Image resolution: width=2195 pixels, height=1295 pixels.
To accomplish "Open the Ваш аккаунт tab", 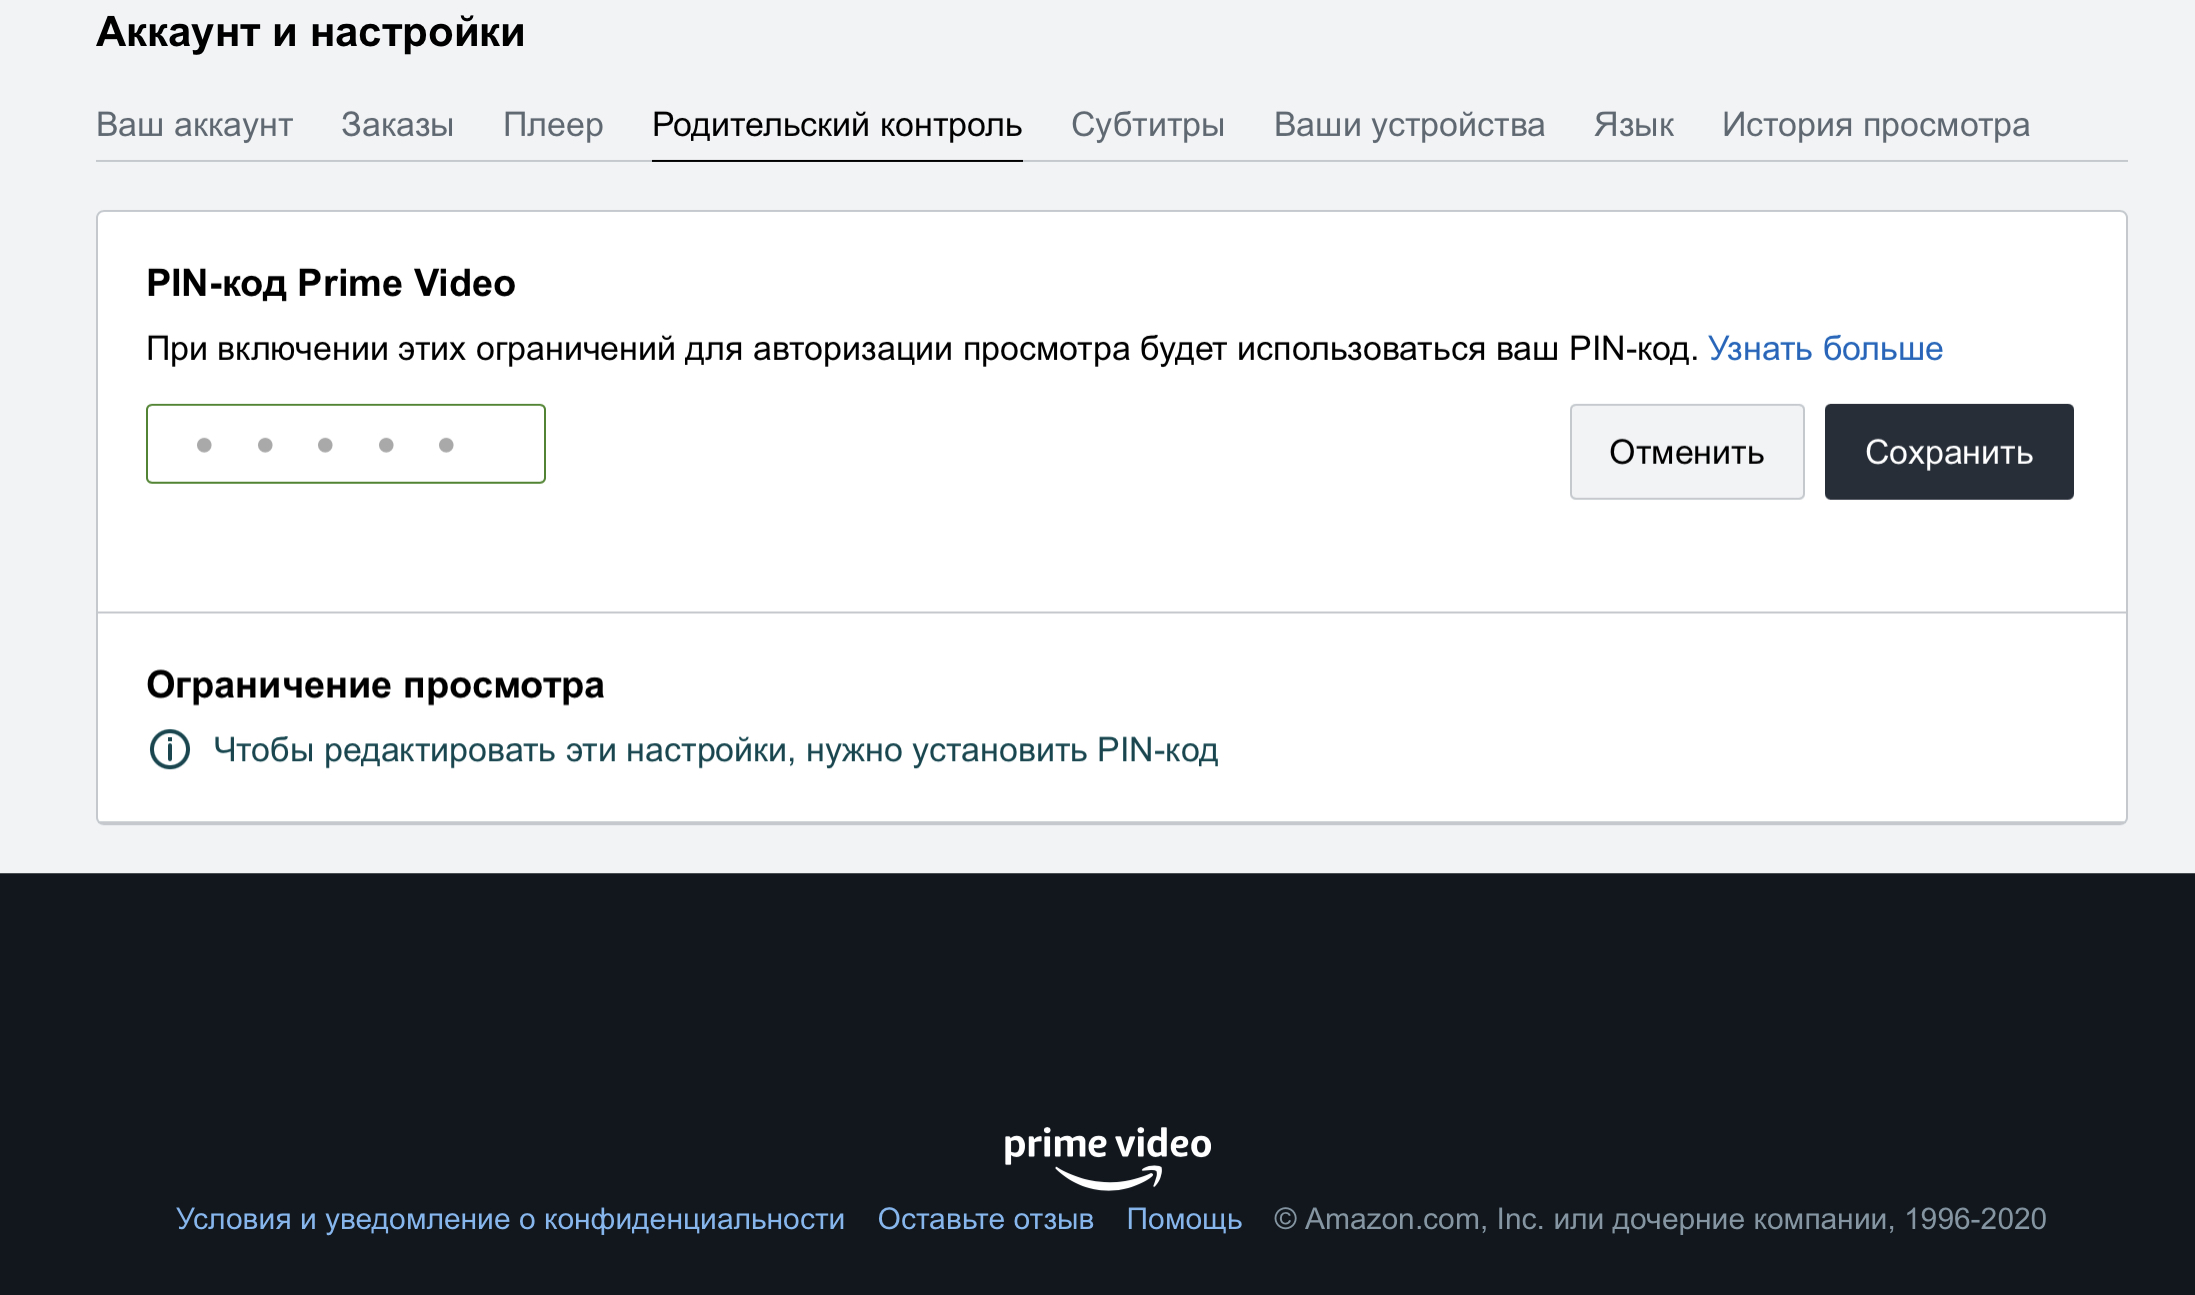I will (x=194, y=125).
